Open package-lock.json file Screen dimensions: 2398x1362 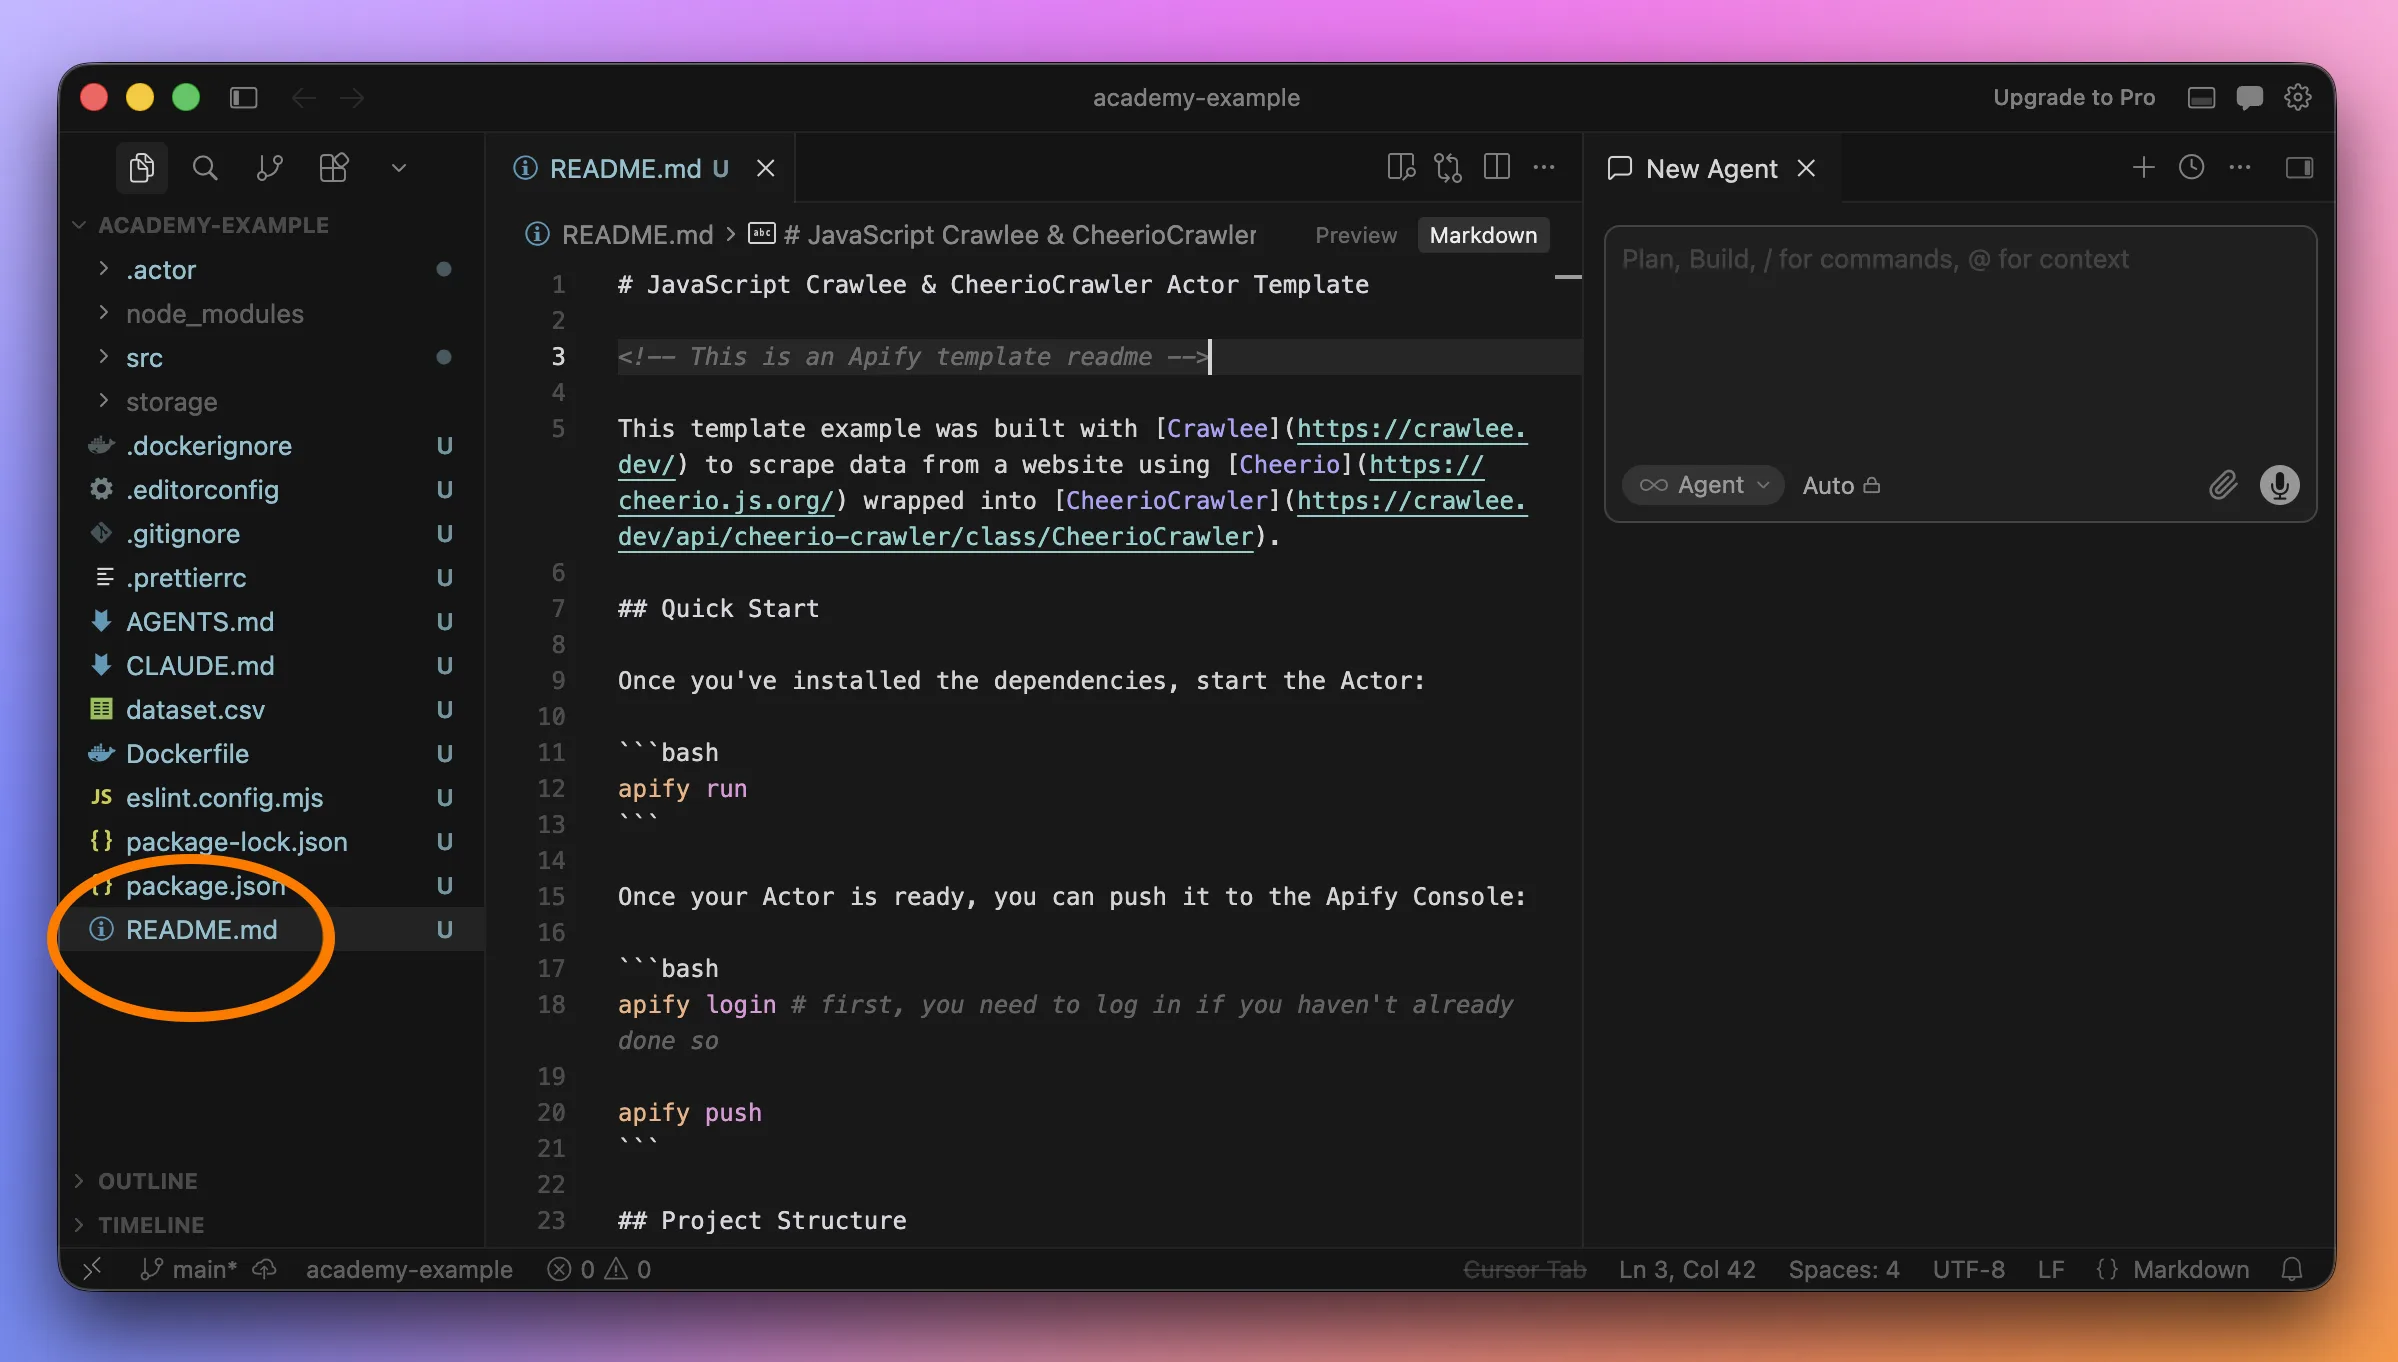[x=272, y=841]
